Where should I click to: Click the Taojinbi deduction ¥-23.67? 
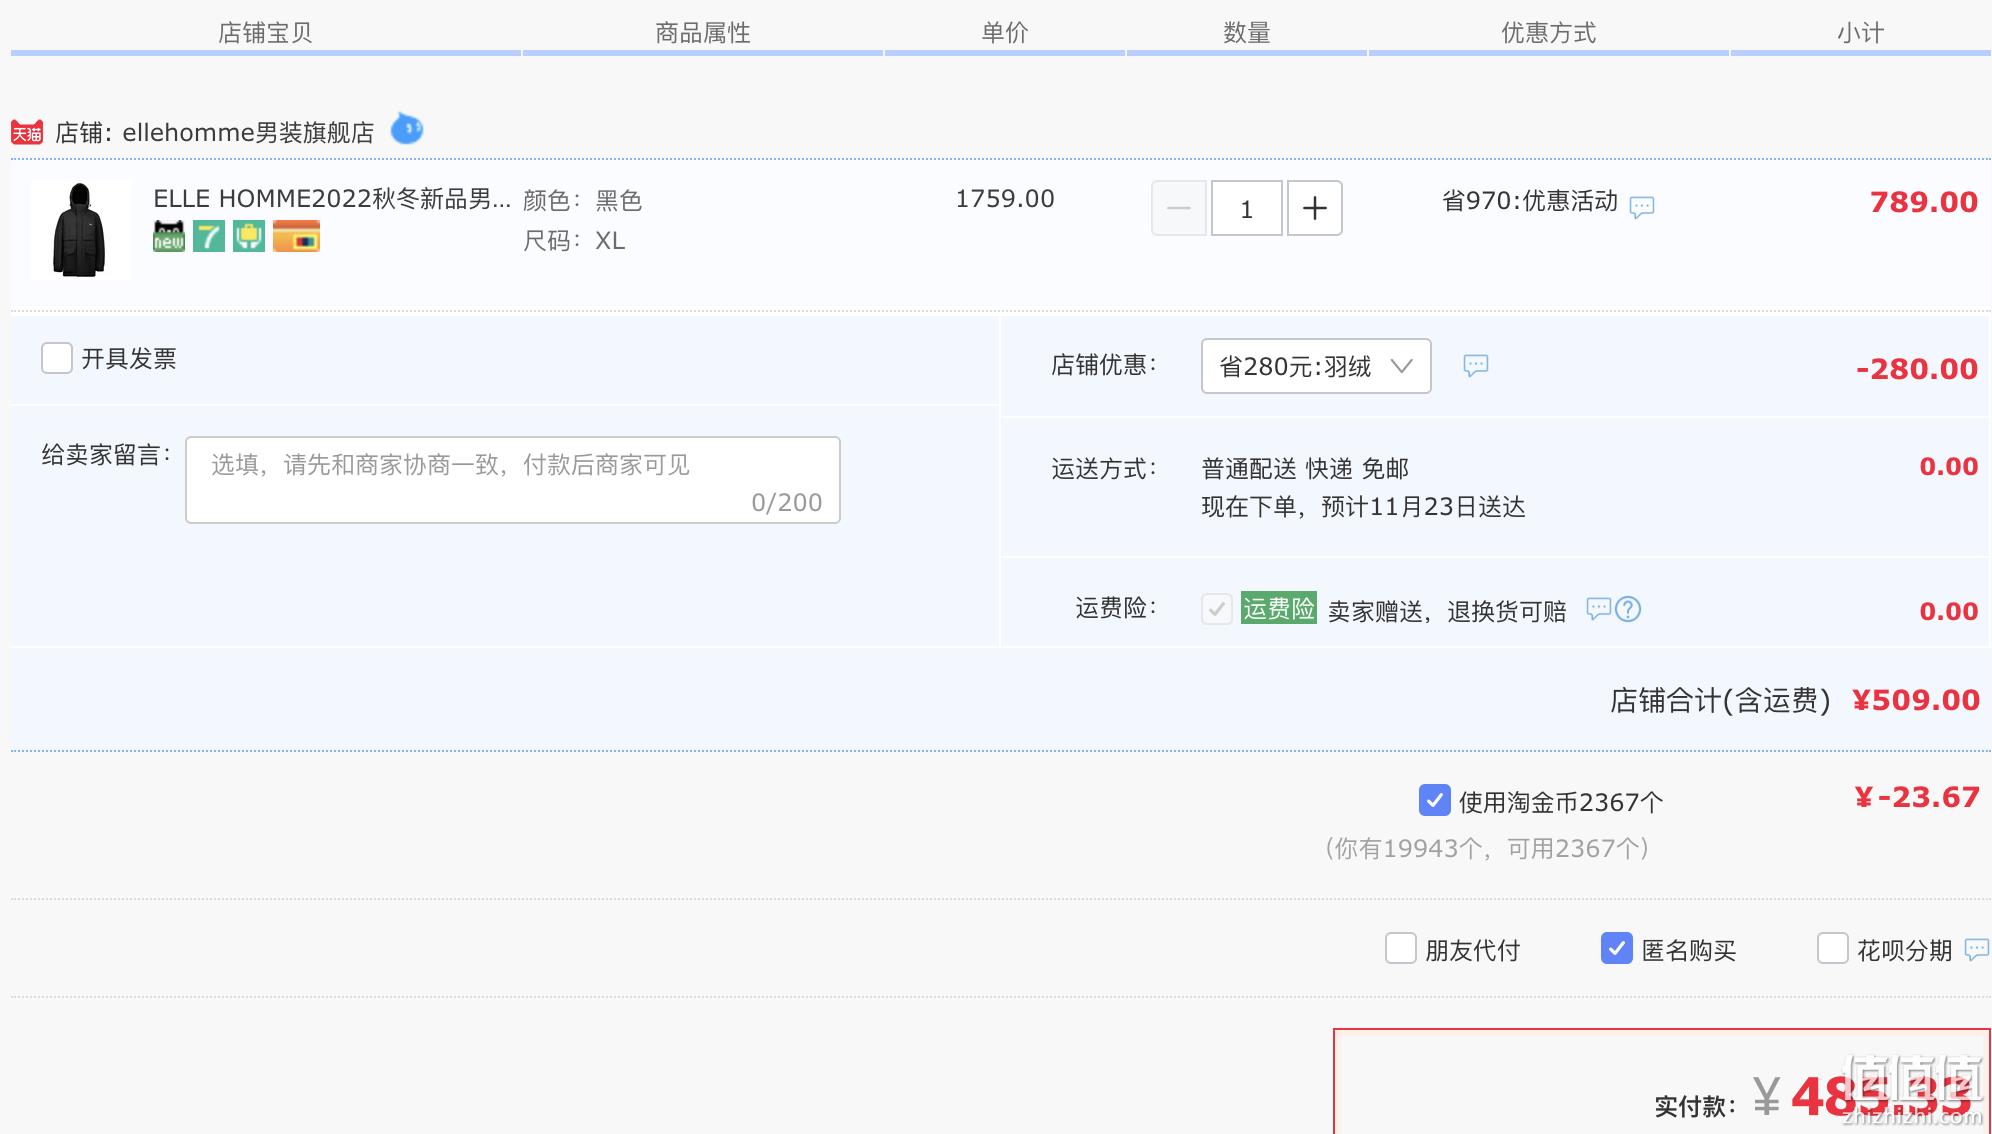(1917, 797)
